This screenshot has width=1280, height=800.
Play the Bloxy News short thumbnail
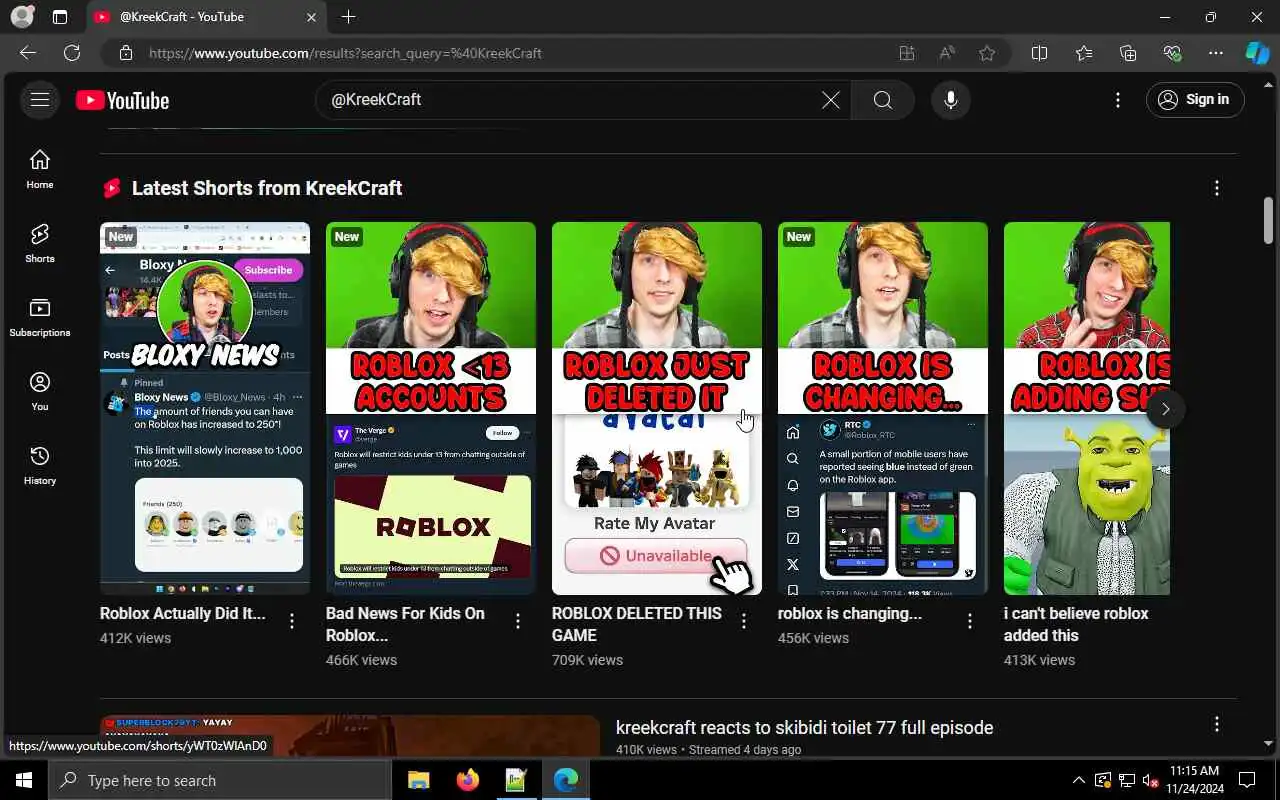point(205,408)
